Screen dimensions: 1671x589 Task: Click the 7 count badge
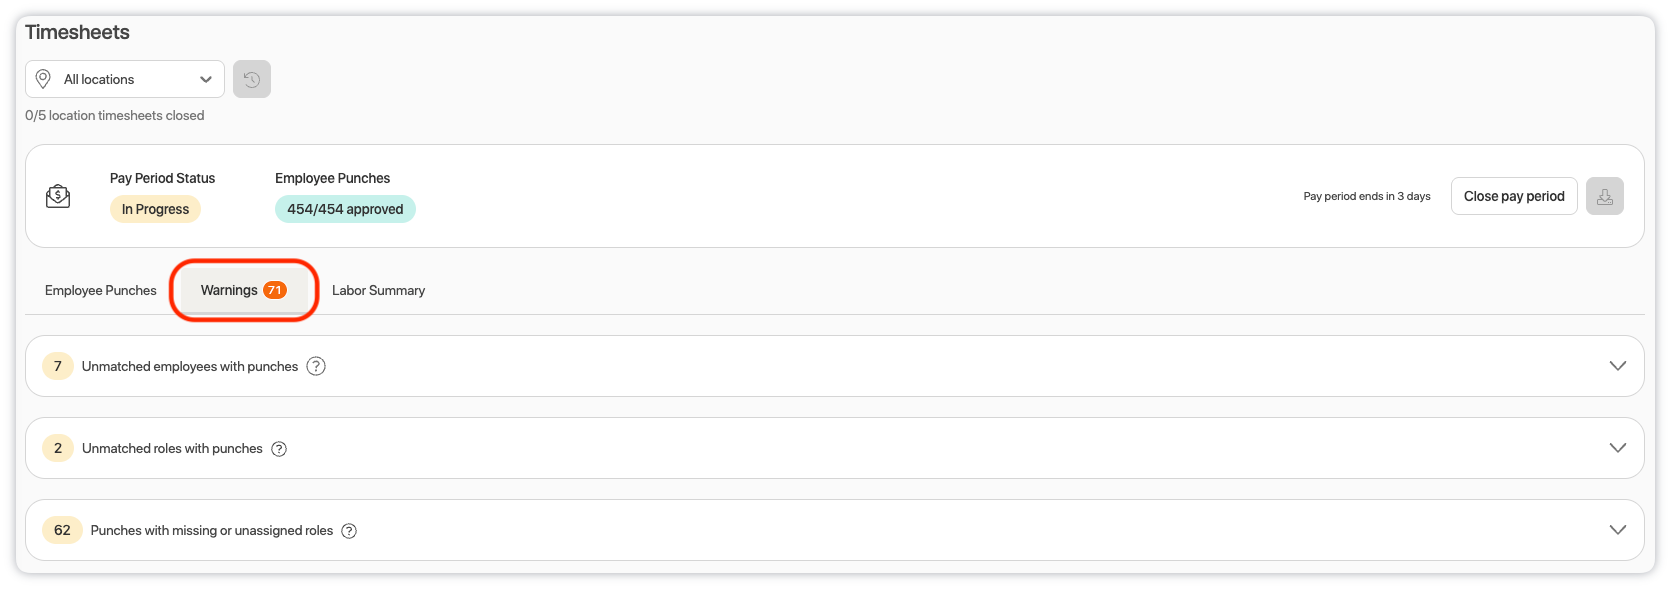pyautogui.click(x=58, y=366)
